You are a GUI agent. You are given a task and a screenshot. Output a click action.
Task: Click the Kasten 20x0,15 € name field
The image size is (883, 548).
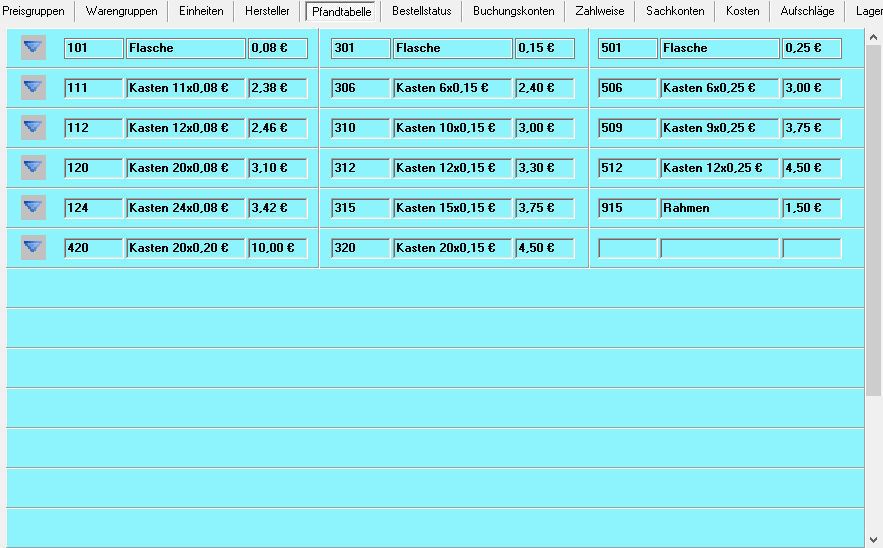click(x=453, y=248)
